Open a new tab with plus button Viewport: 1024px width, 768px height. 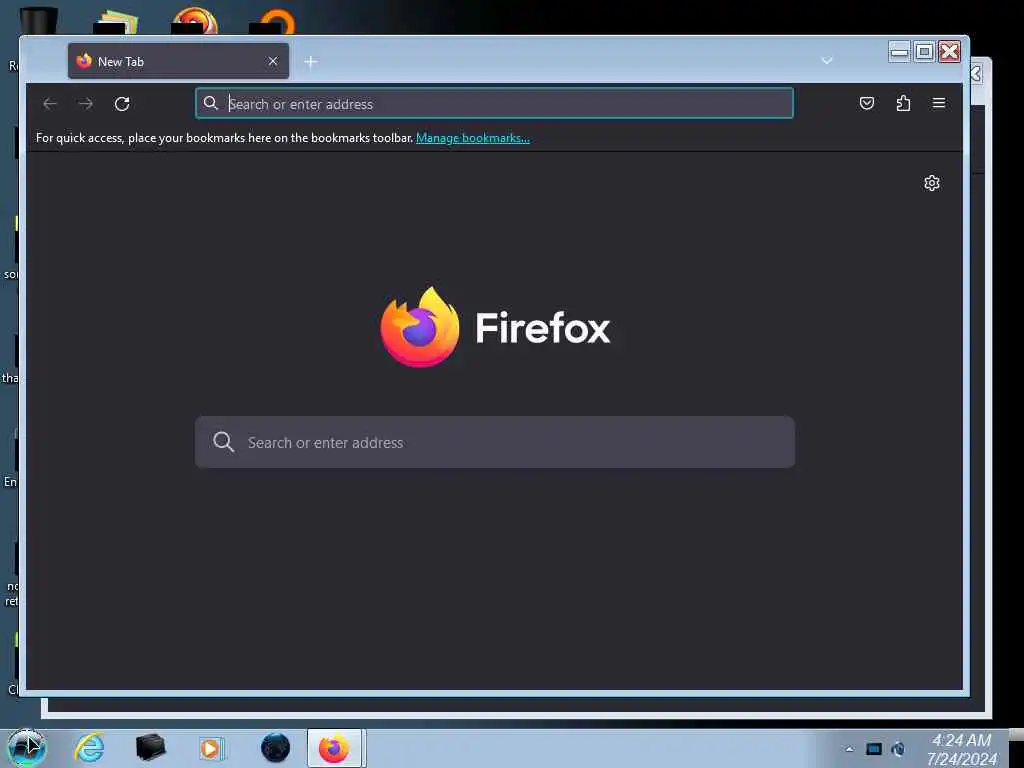point(311,61)
